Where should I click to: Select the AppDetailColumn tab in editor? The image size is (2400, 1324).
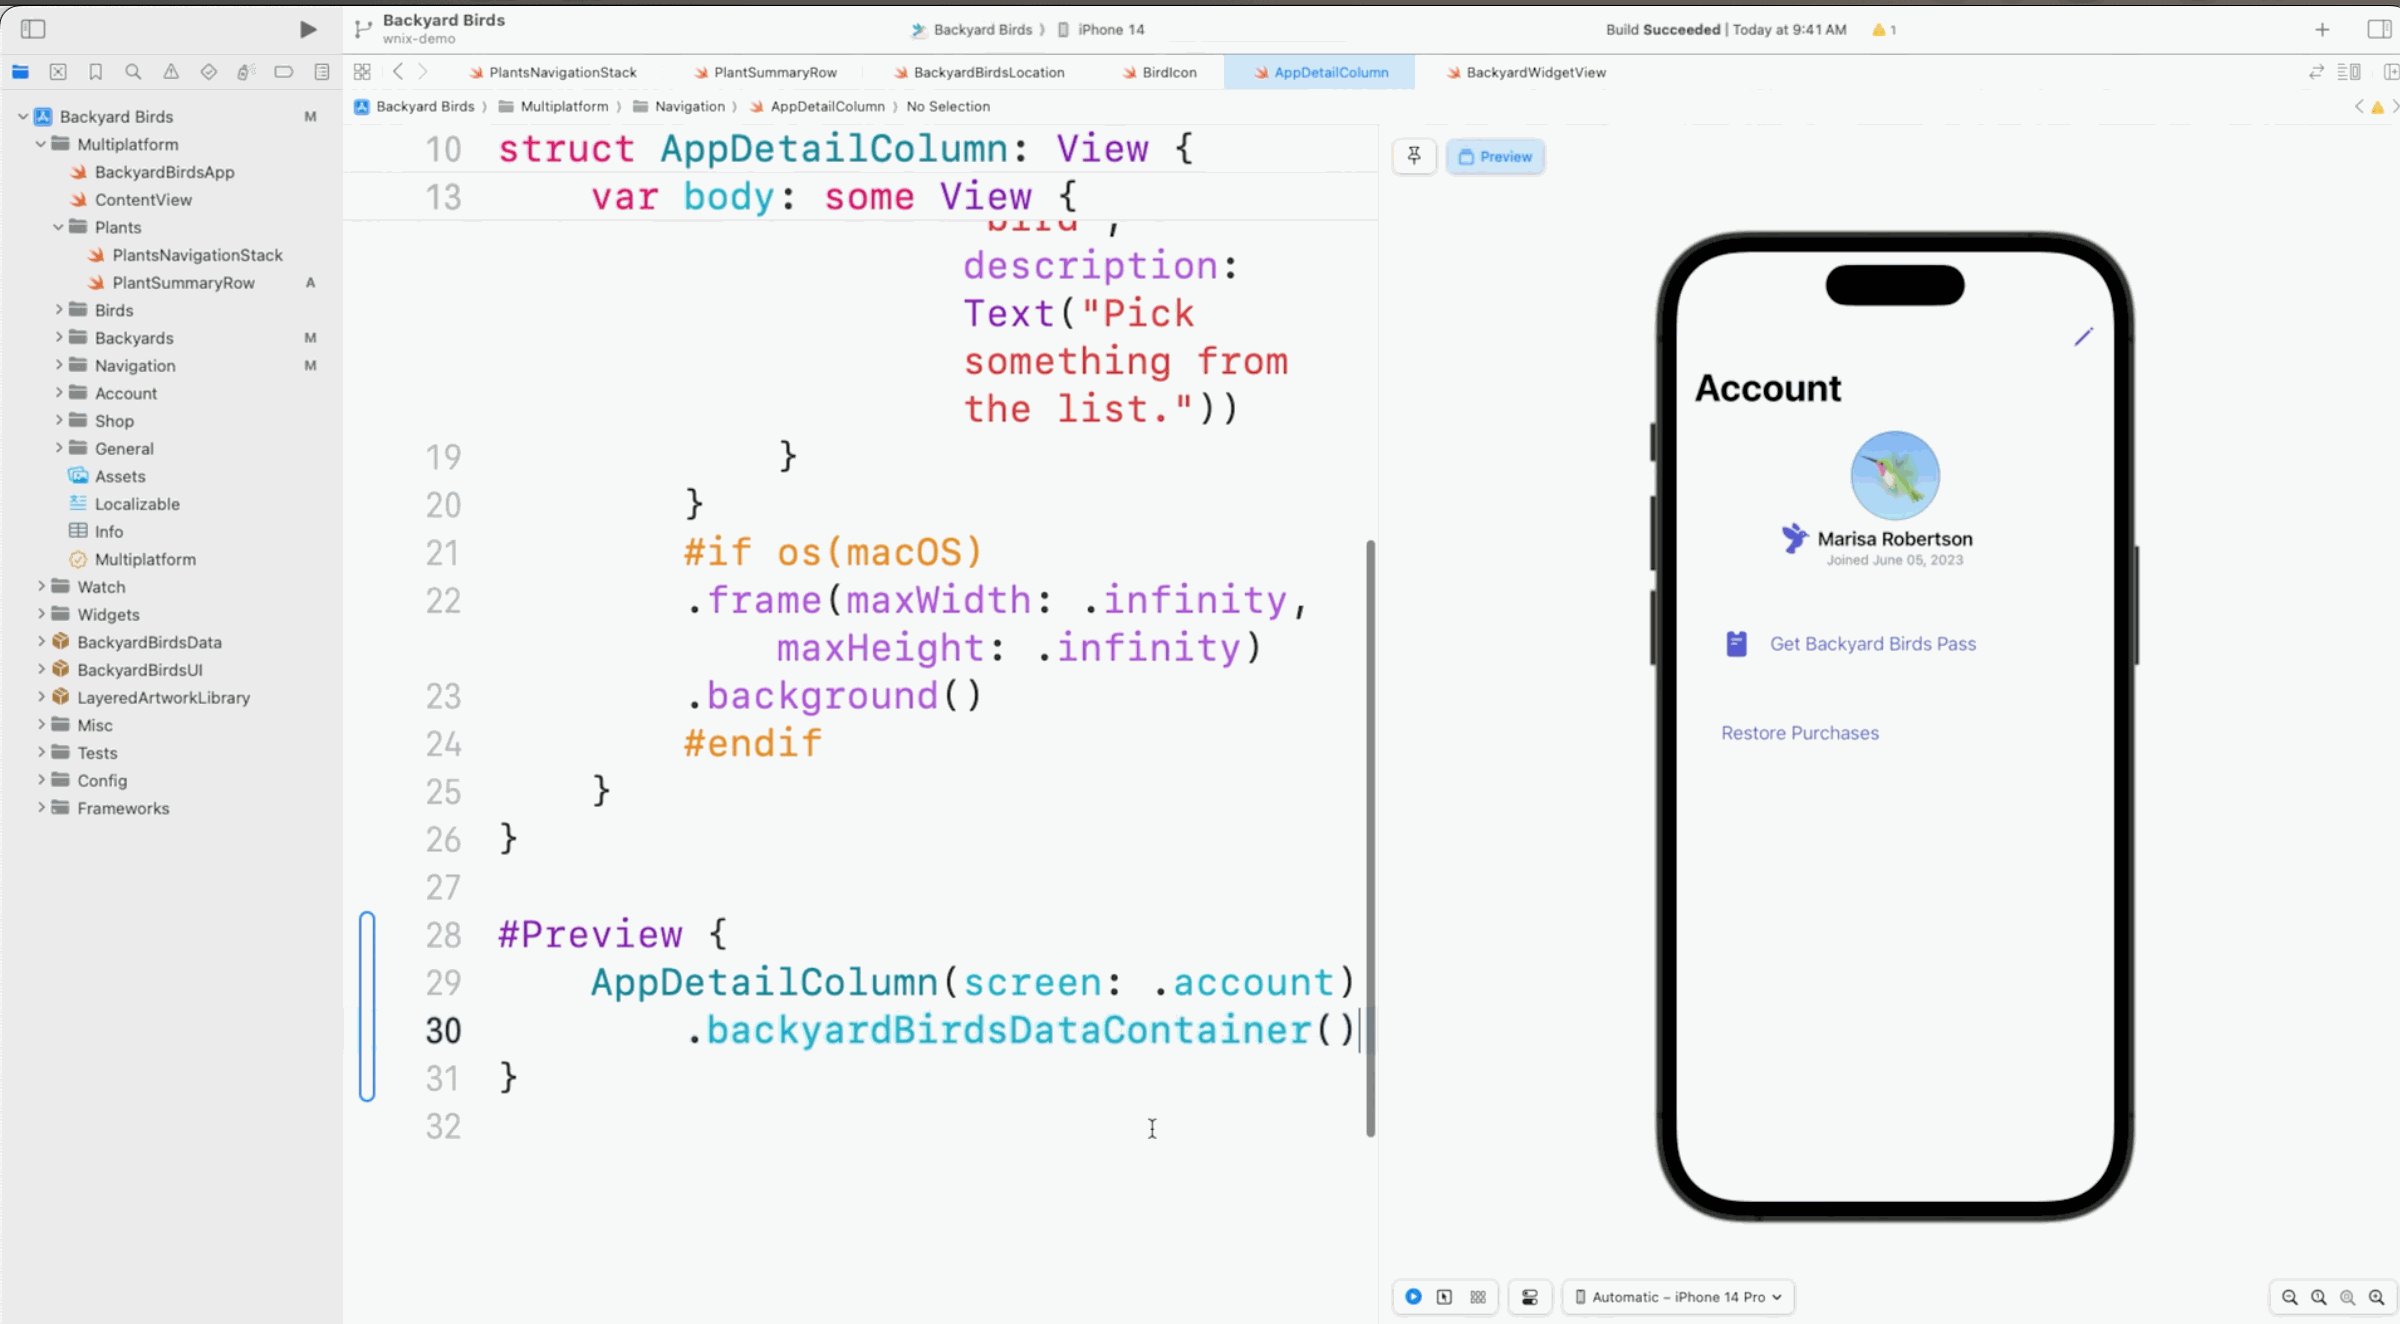tap(1329, 72)
